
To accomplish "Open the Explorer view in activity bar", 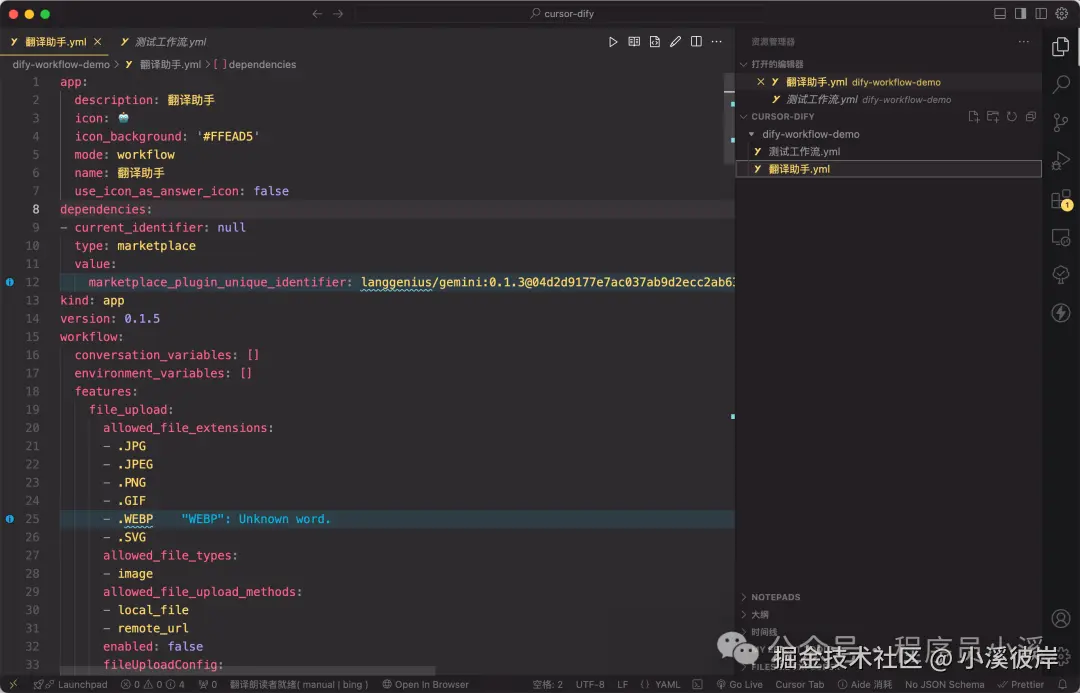I will pyautogui.click(x=1061, y=47).
